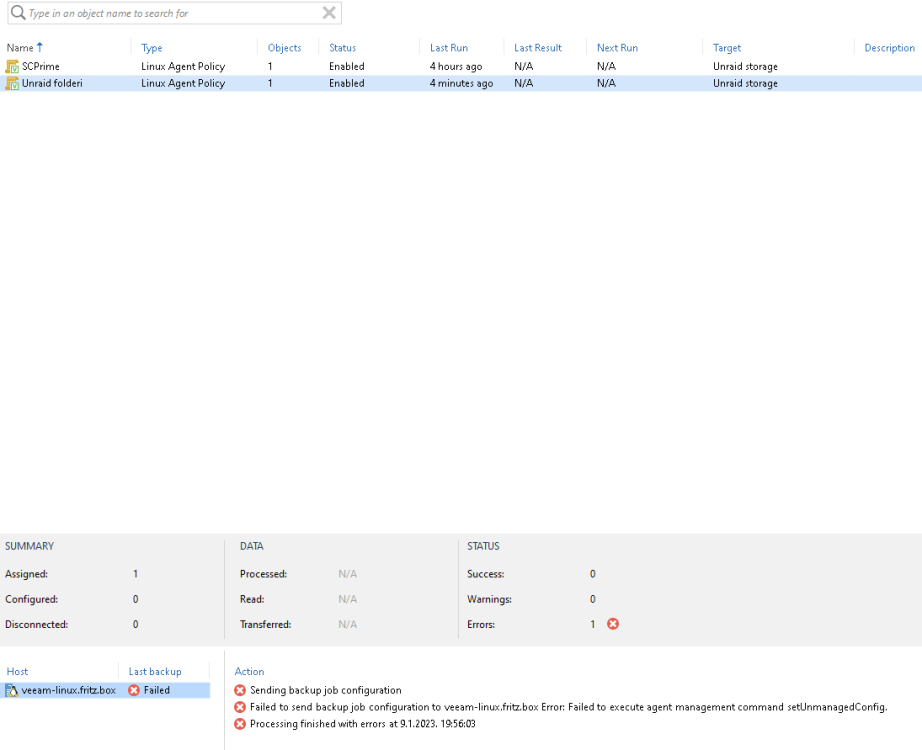Sort by Next Run column header
Image resolution: width=922 pixels, height=750 pixels.
click(617, 48)
